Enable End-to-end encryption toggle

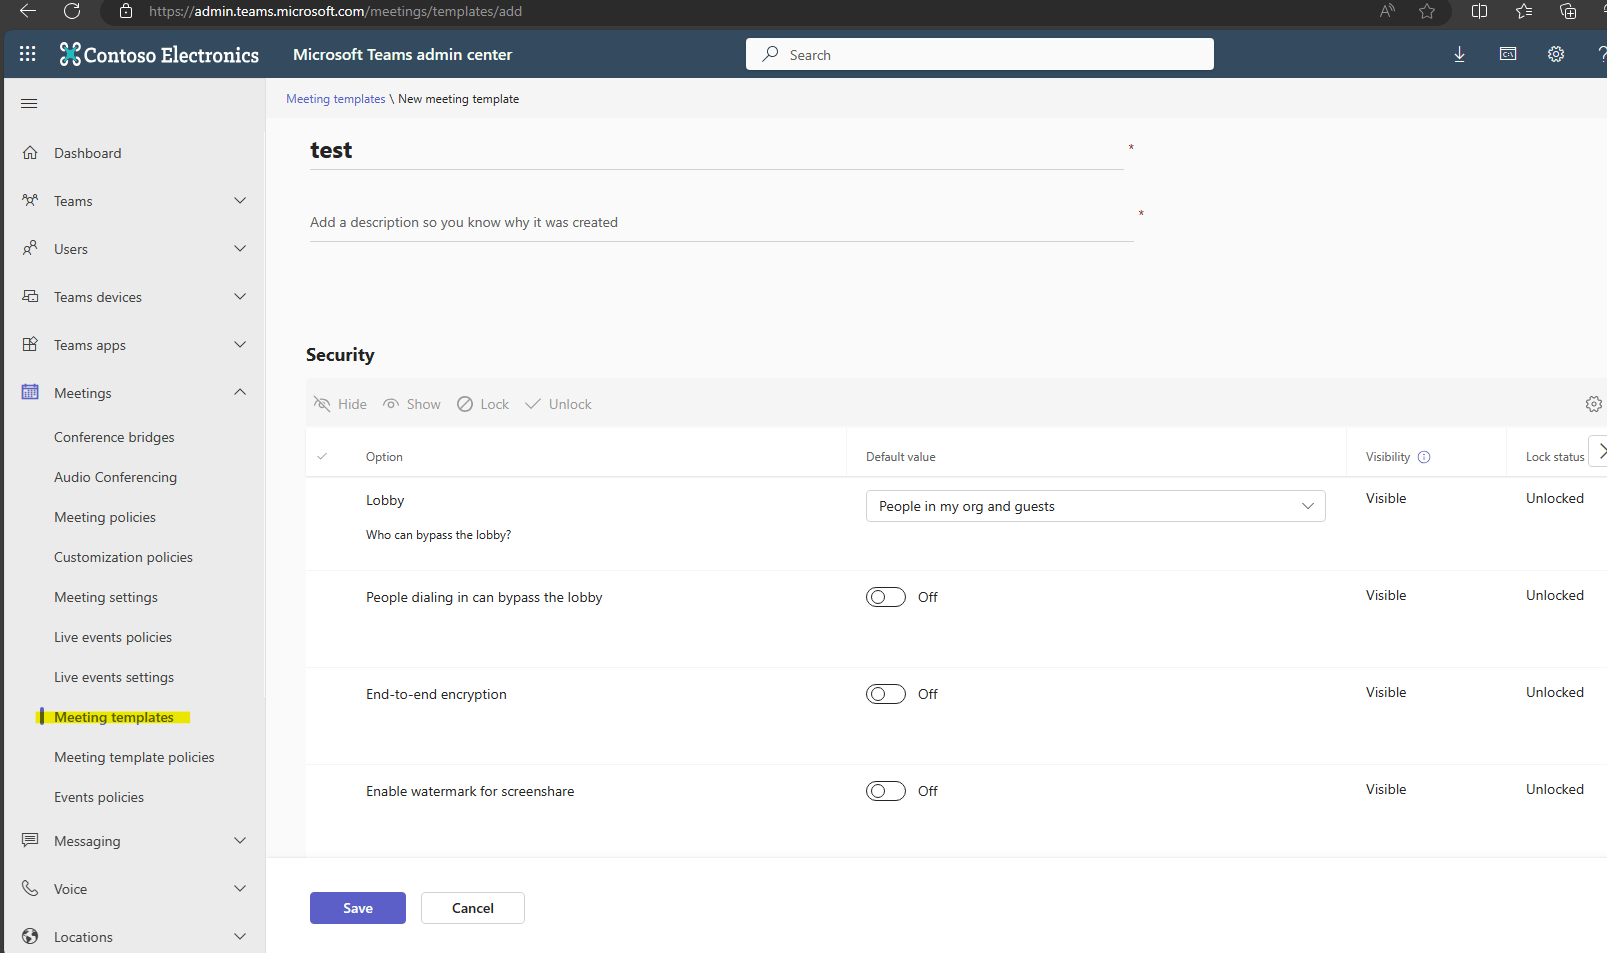pyautogui.click(x=885, y=694)
